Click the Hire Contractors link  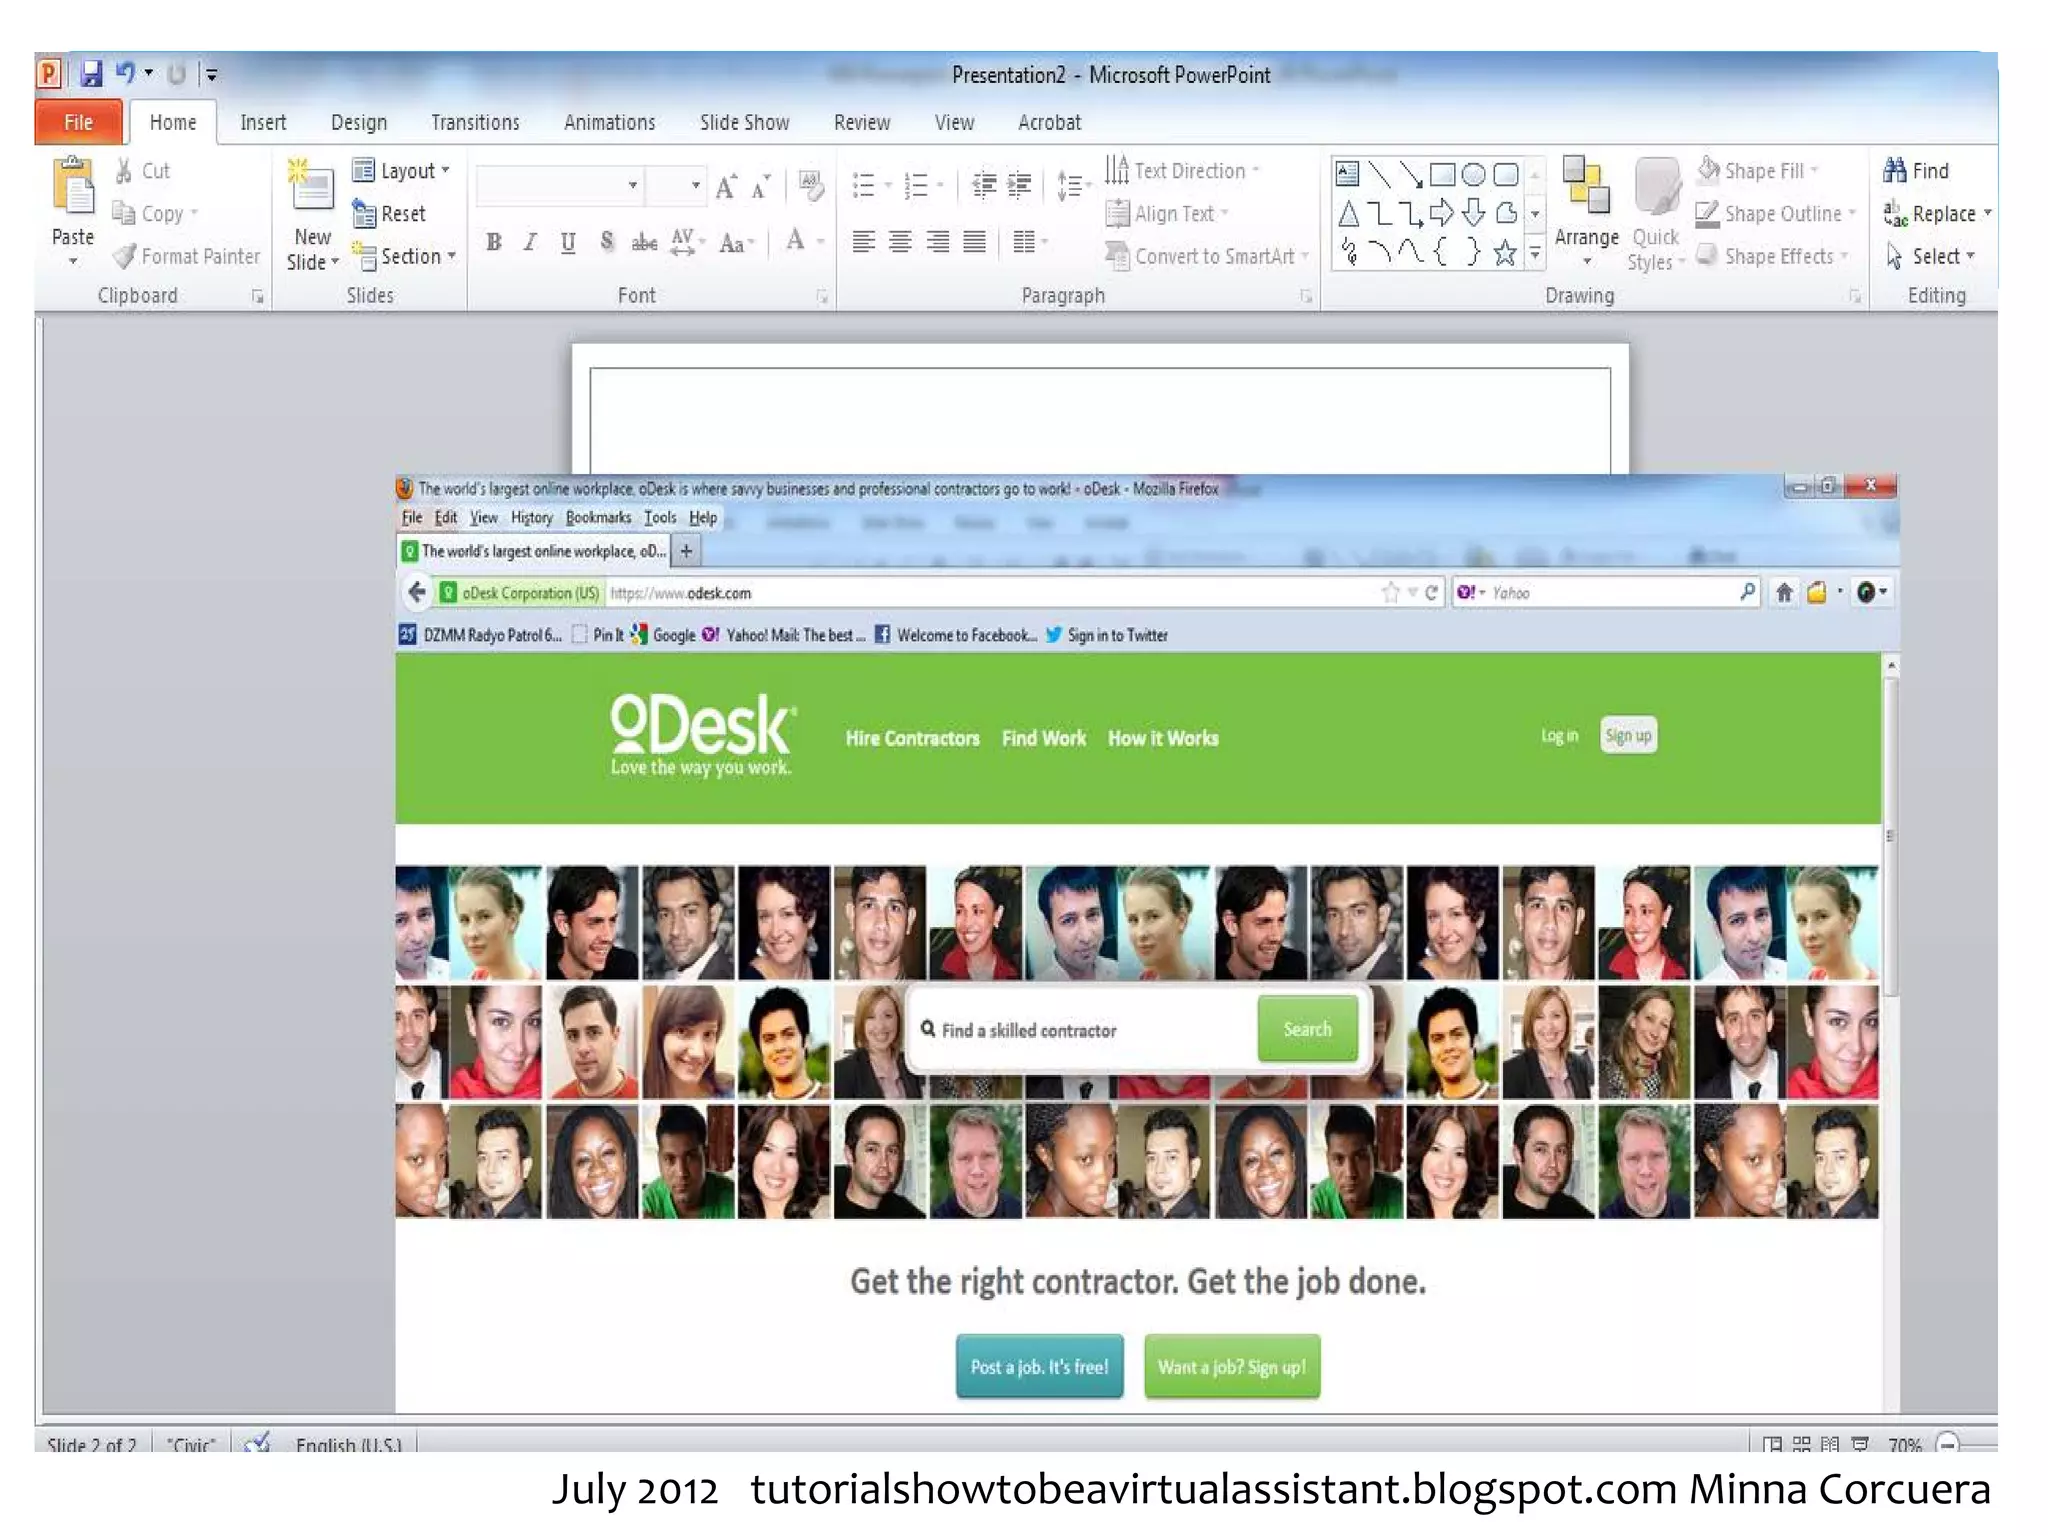[x=912, y=739]
